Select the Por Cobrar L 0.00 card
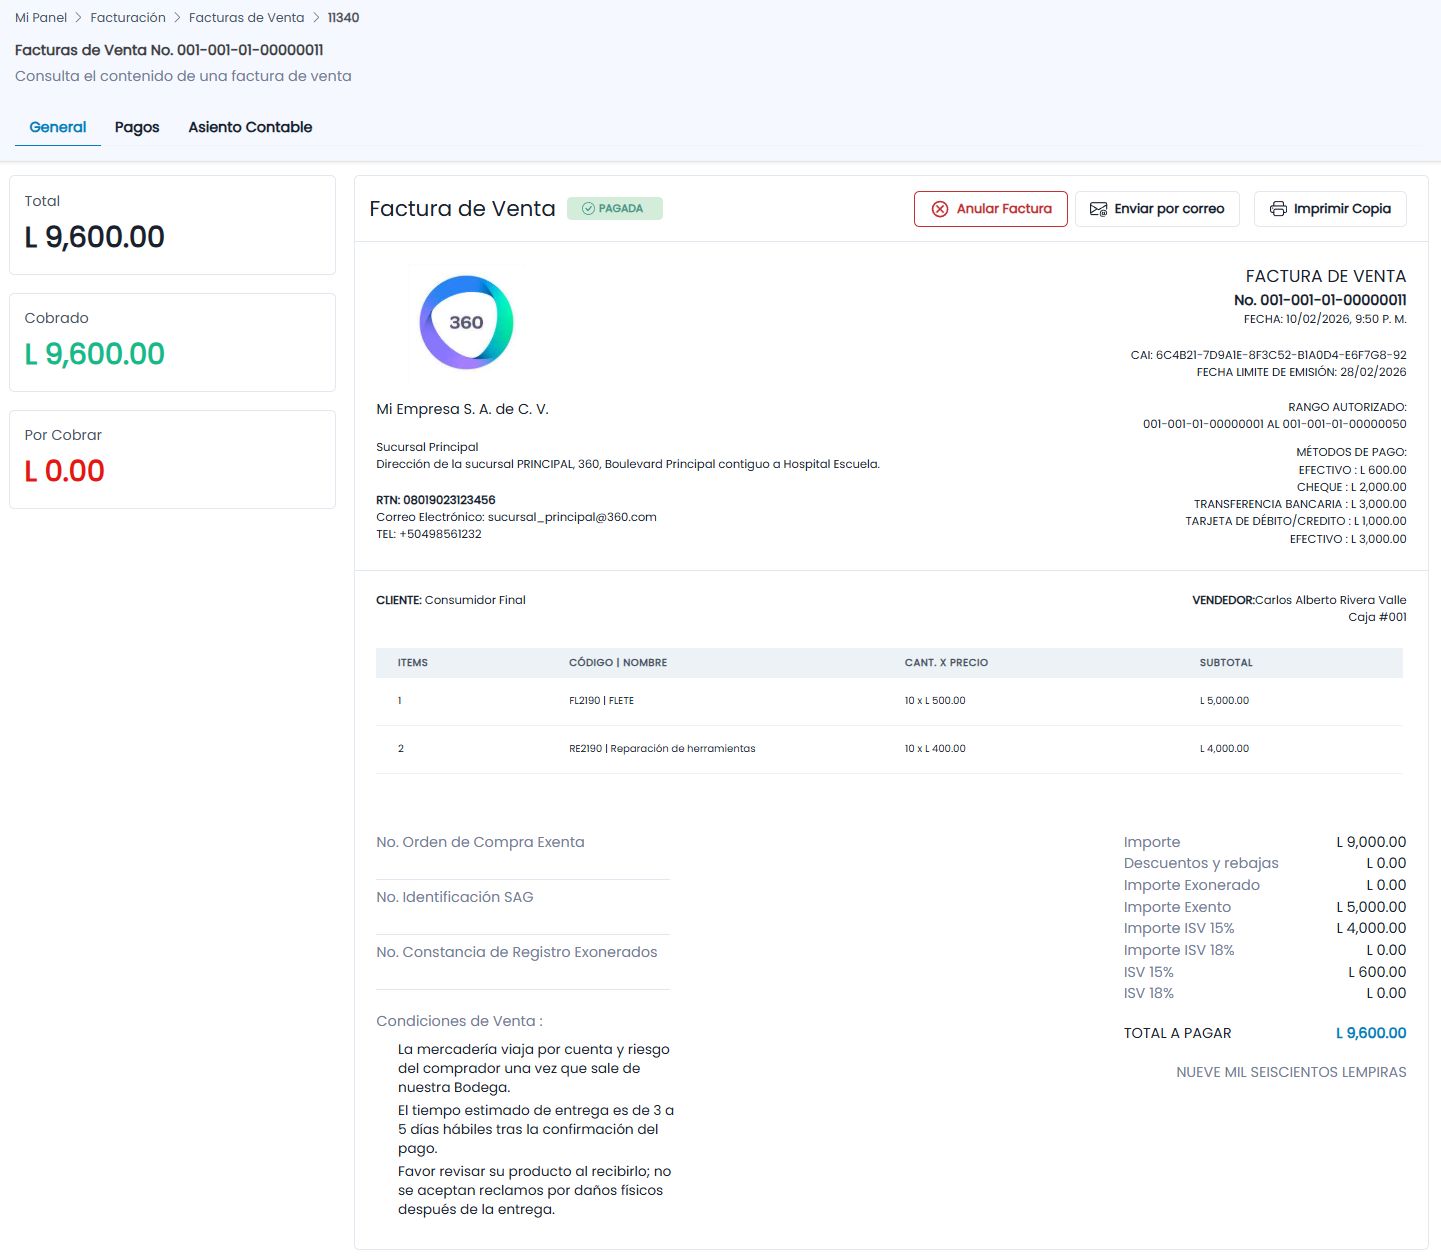Screen dimensions: 1441x1257 point(172,459)
